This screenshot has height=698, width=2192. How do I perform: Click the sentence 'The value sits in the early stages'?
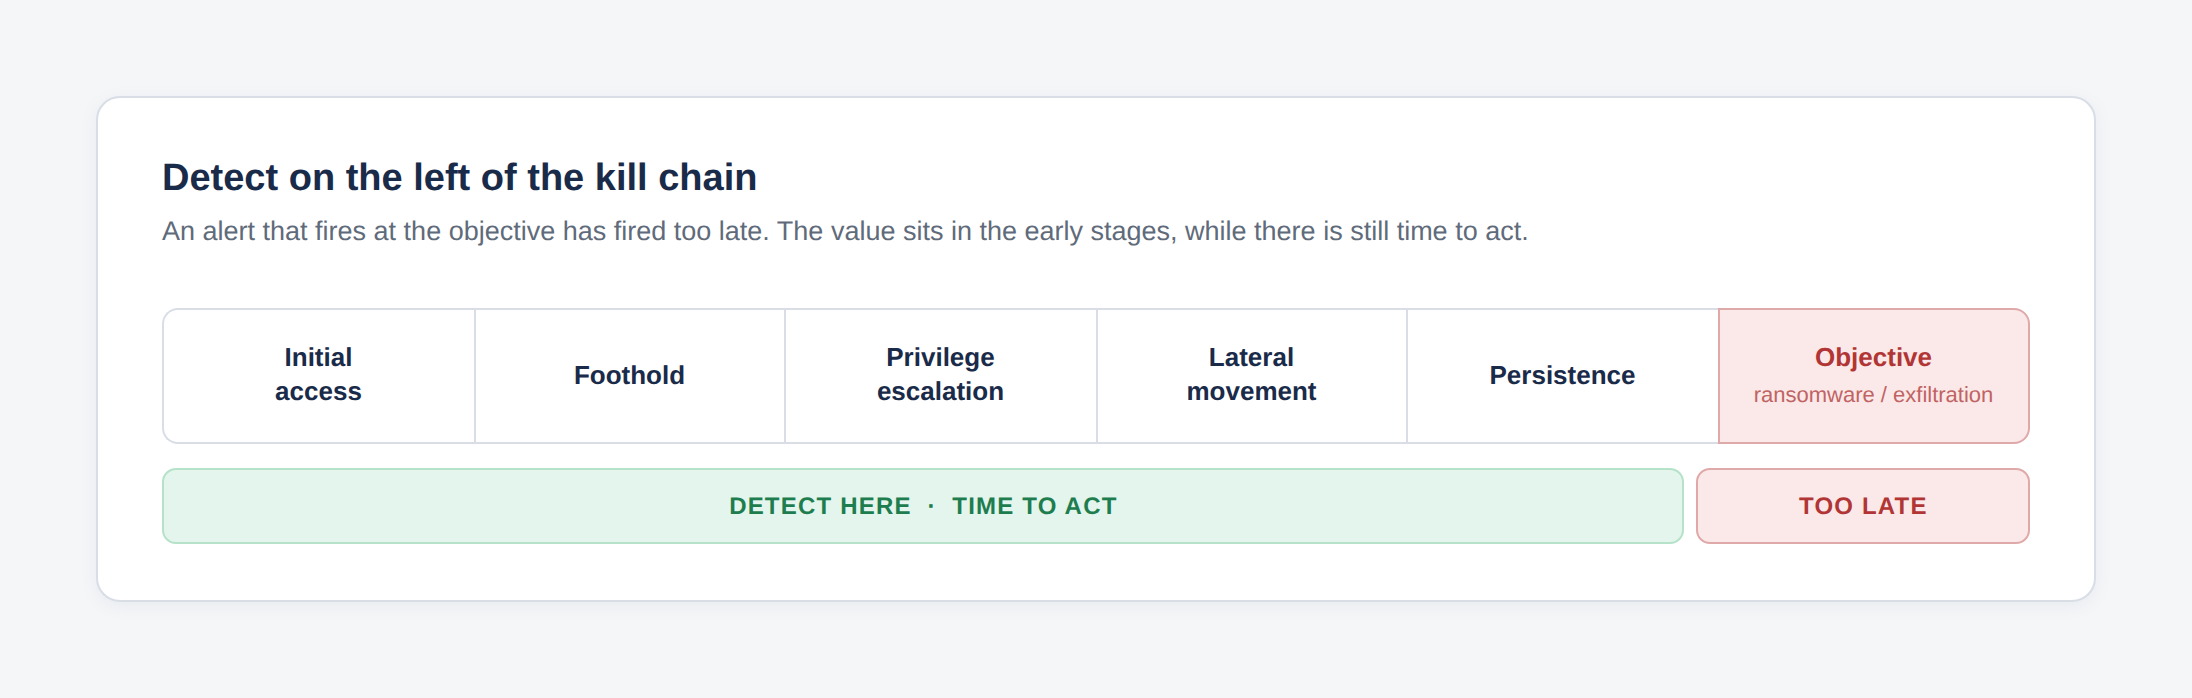[x=1153, y=231]
